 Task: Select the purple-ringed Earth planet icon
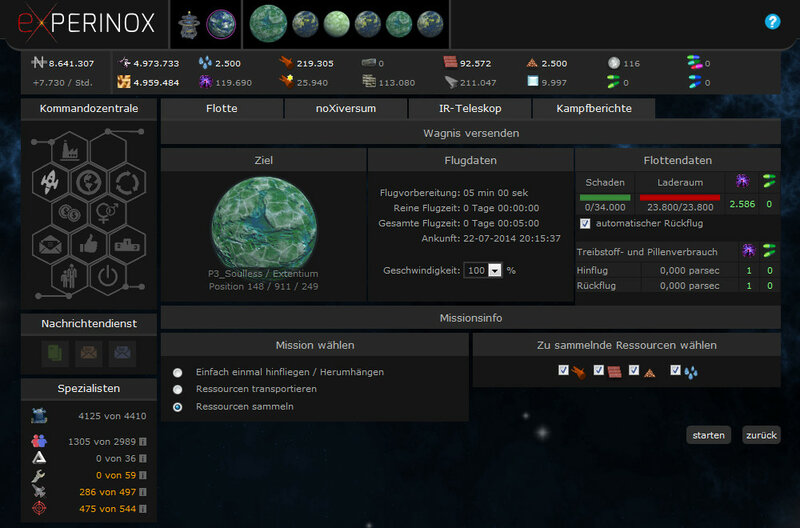[x=221, y=24]
